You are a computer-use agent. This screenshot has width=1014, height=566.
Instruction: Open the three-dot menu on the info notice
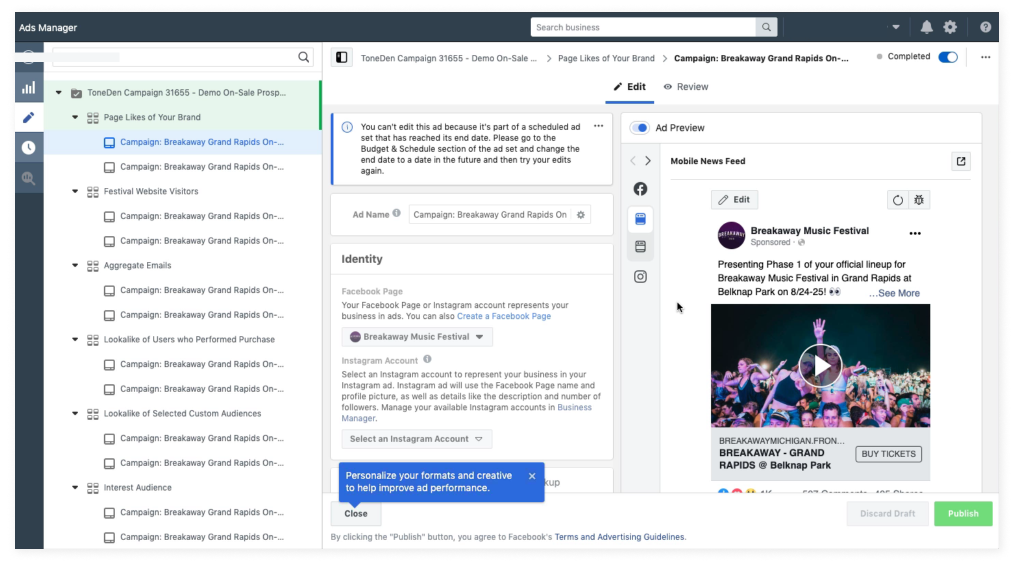click(x=598, y=126)
